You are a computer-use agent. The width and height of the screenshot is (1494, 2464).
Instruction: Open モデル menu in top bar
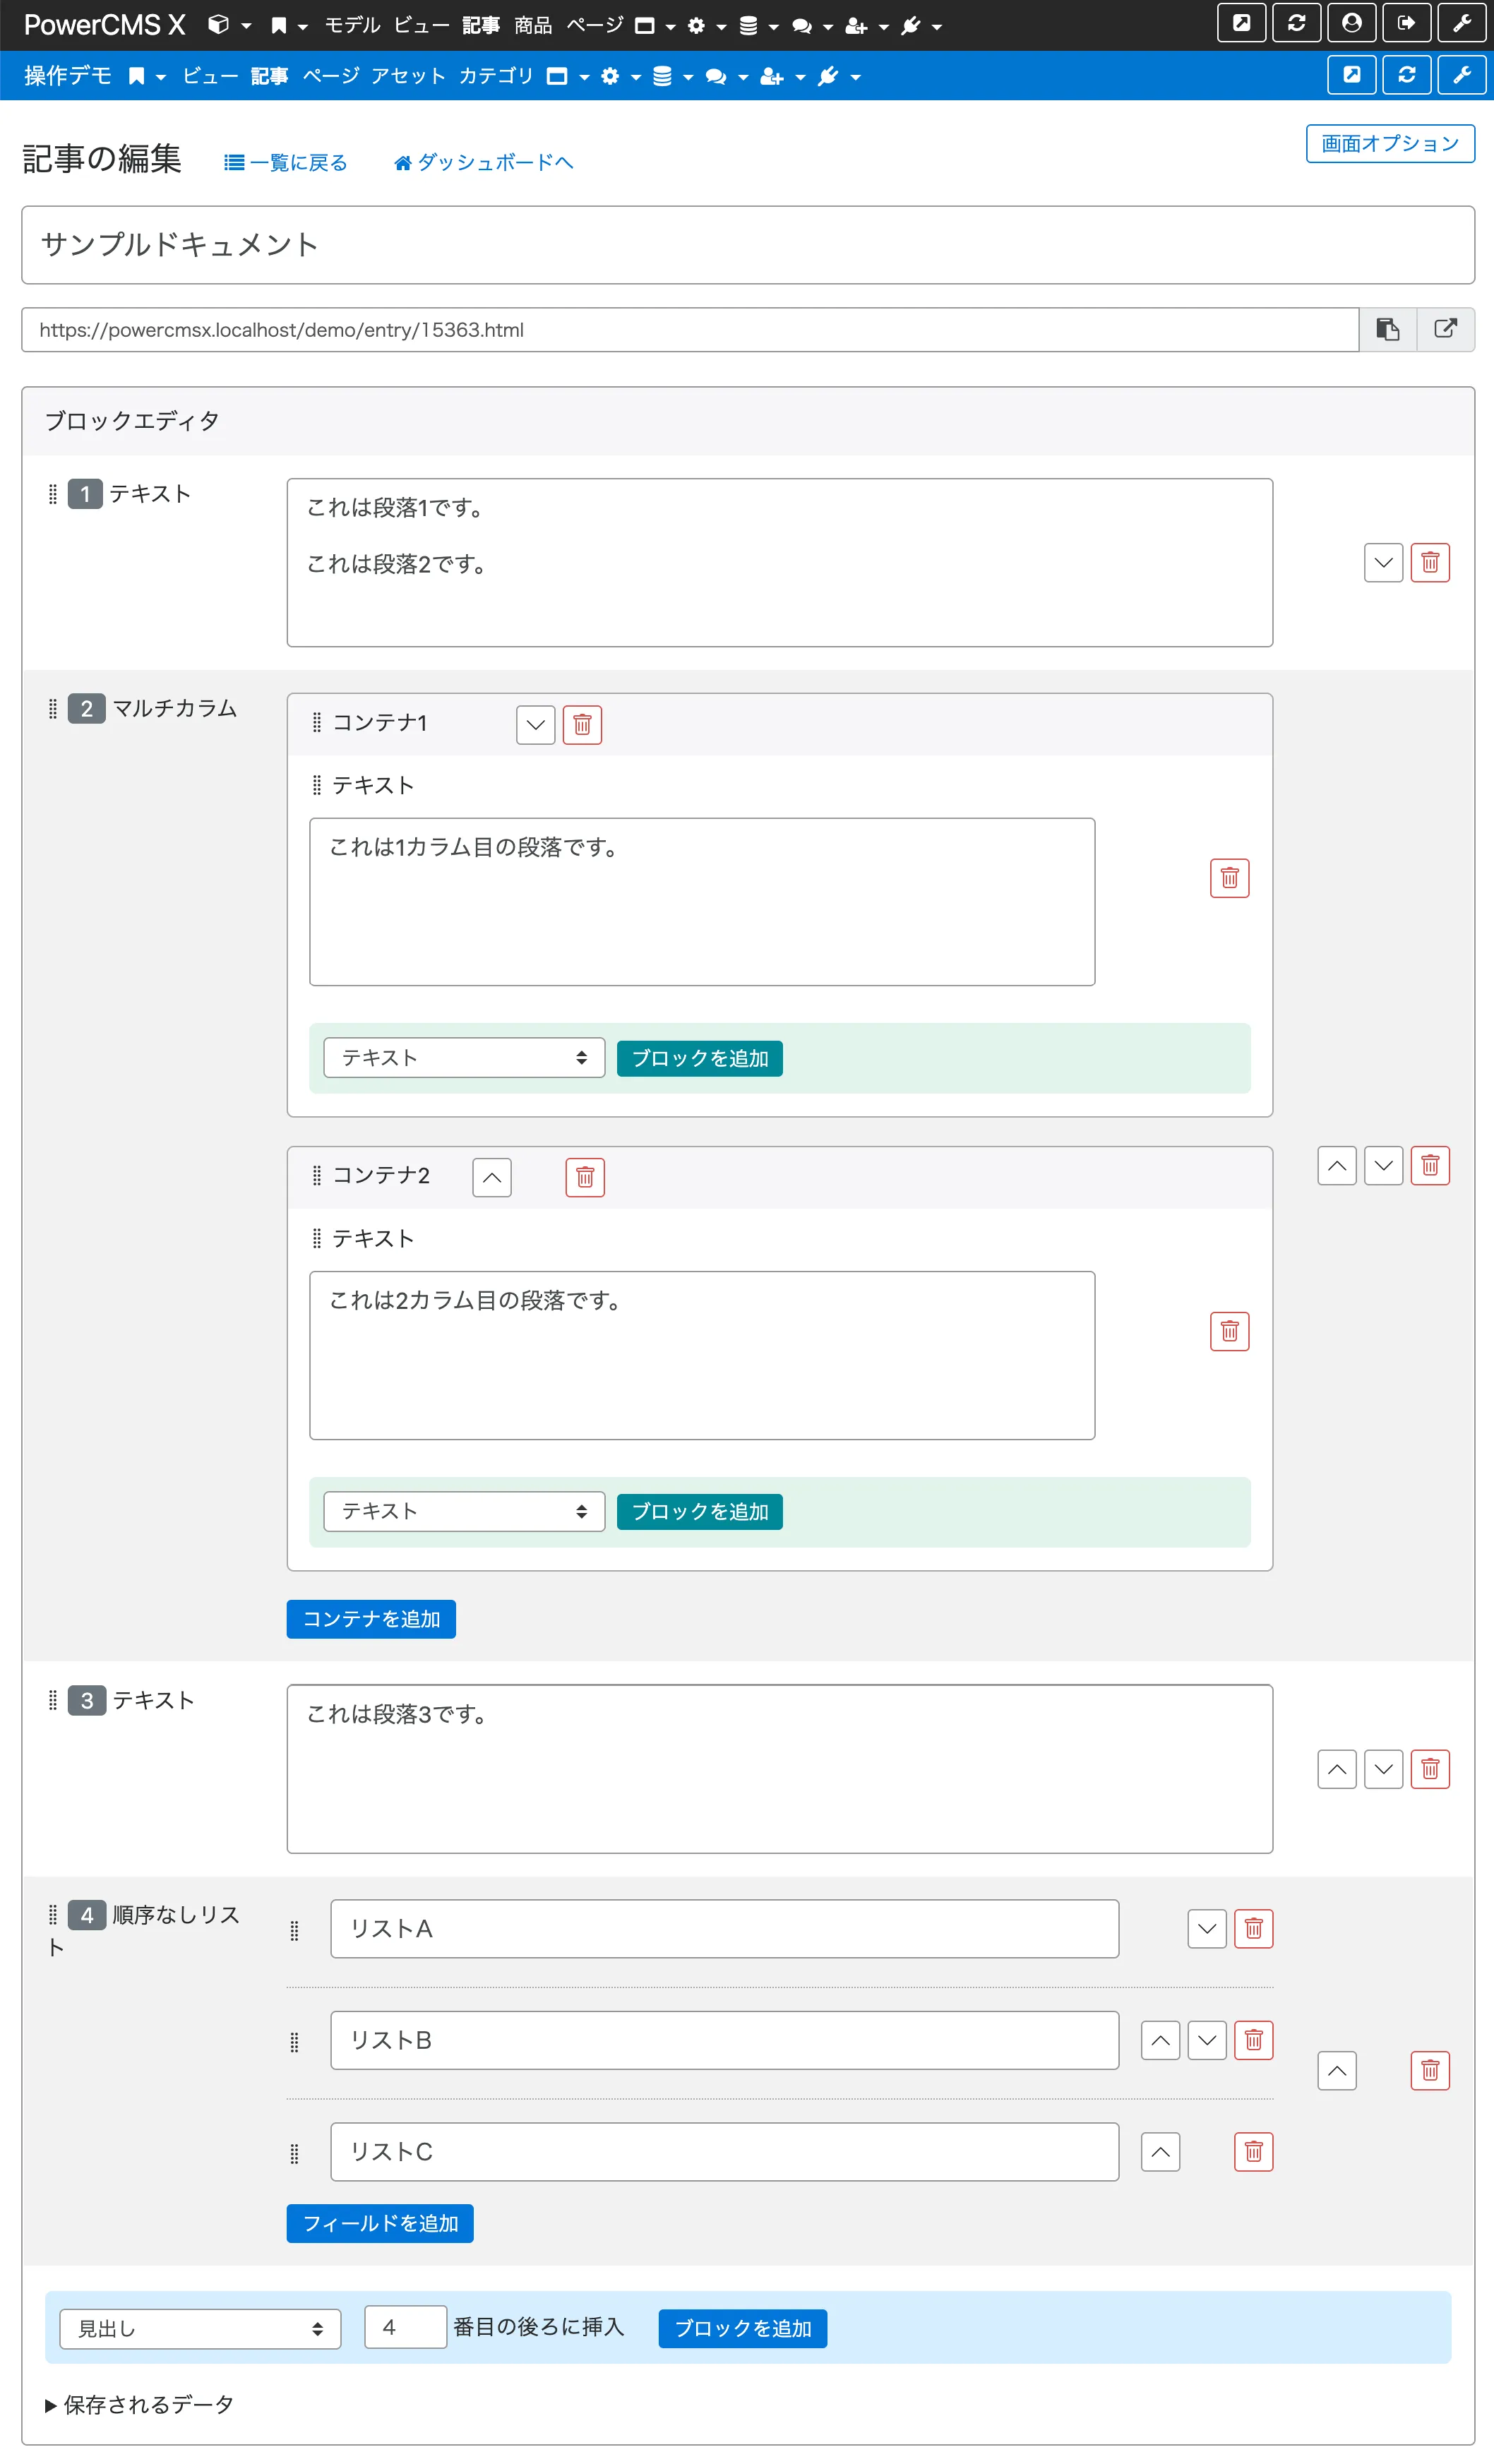[352, 25]
